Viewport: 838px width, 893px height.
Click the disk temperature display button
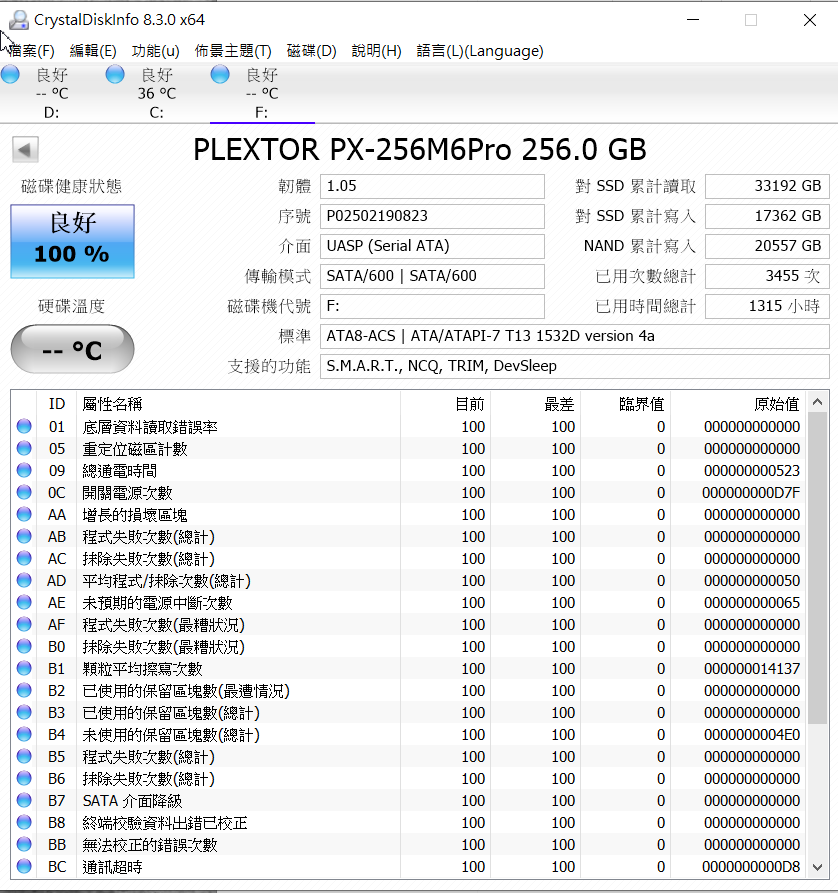point(72,350)
